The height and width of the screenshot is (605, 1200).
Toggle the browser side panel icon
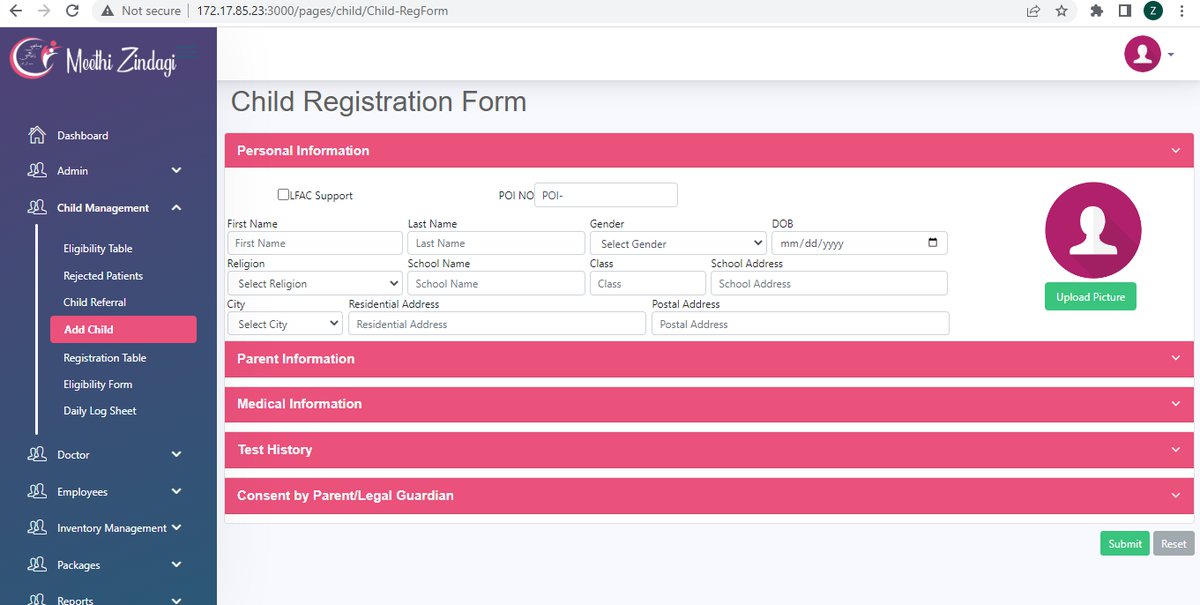click(x=1125, y=11)
